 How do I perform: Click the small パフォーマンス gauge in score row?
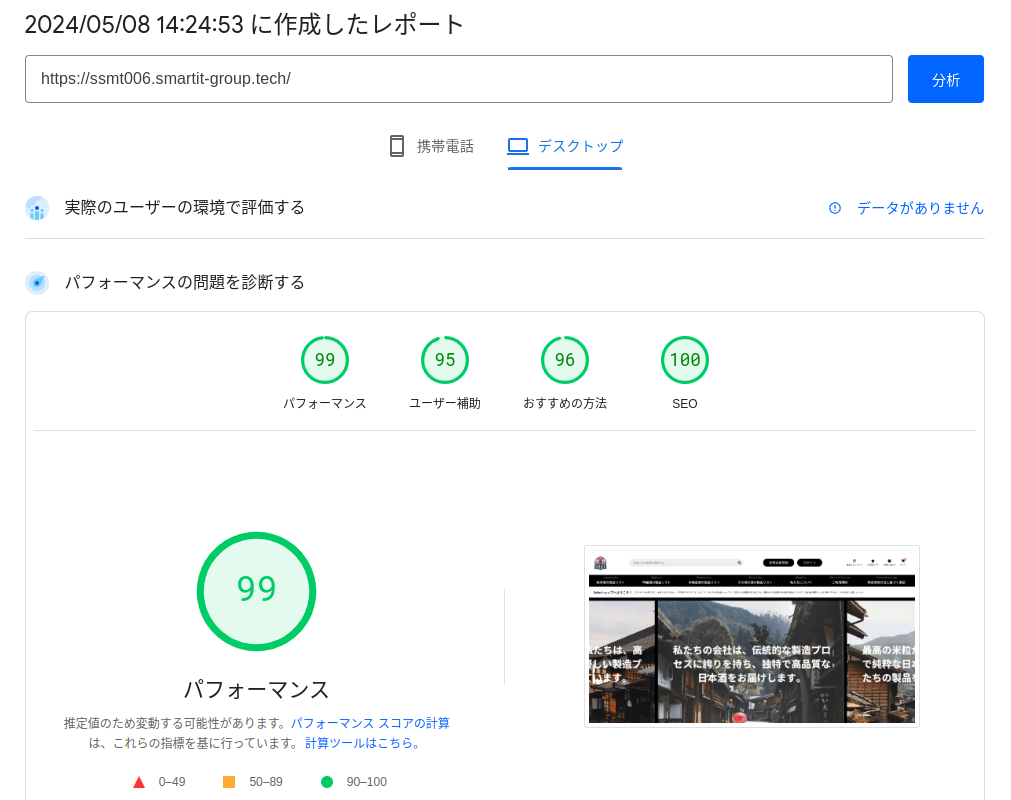coord(325,360)
